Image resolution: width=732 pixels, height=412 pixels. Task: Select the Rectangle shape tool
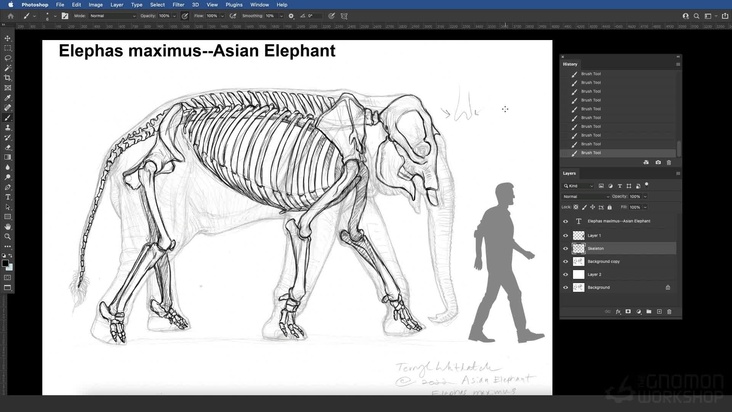coord(7,217)
